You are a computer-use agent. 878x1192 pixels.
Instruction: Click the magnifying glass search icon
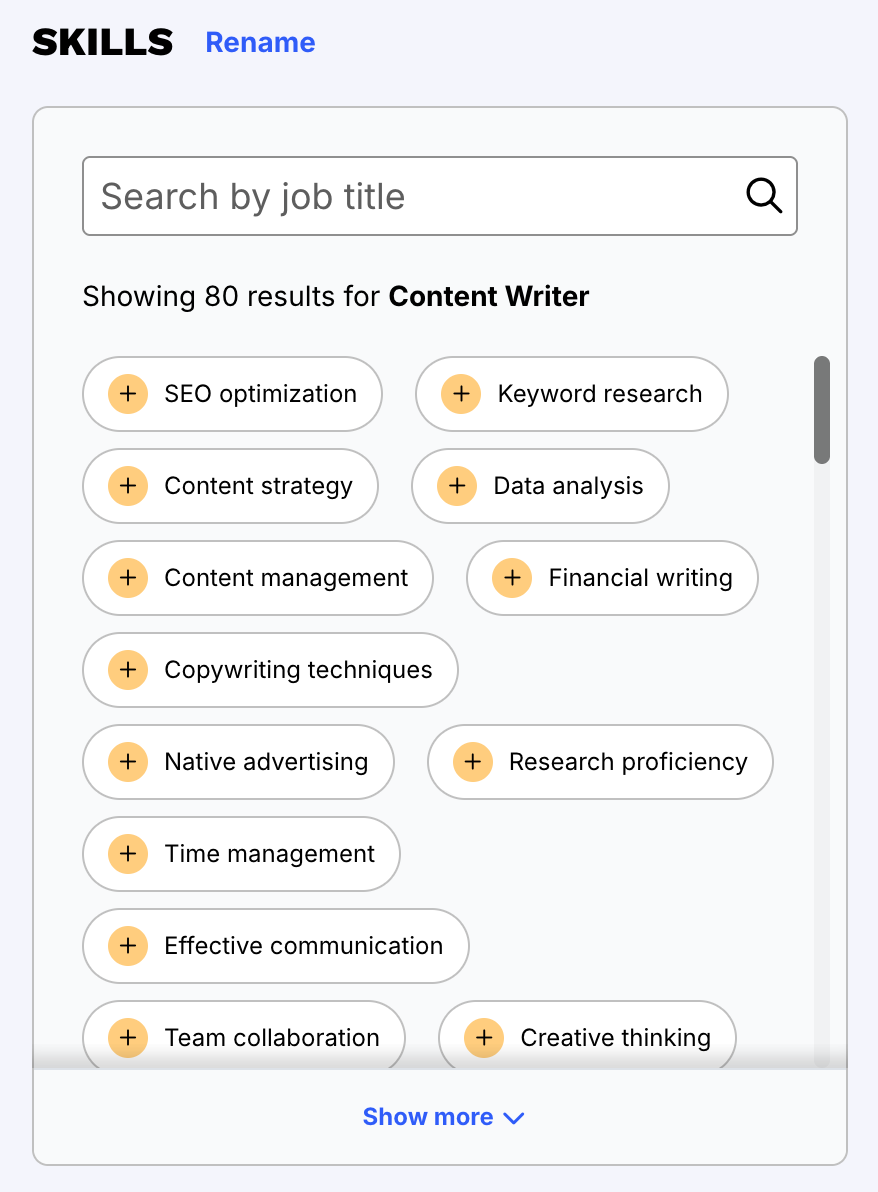point(763,196)
